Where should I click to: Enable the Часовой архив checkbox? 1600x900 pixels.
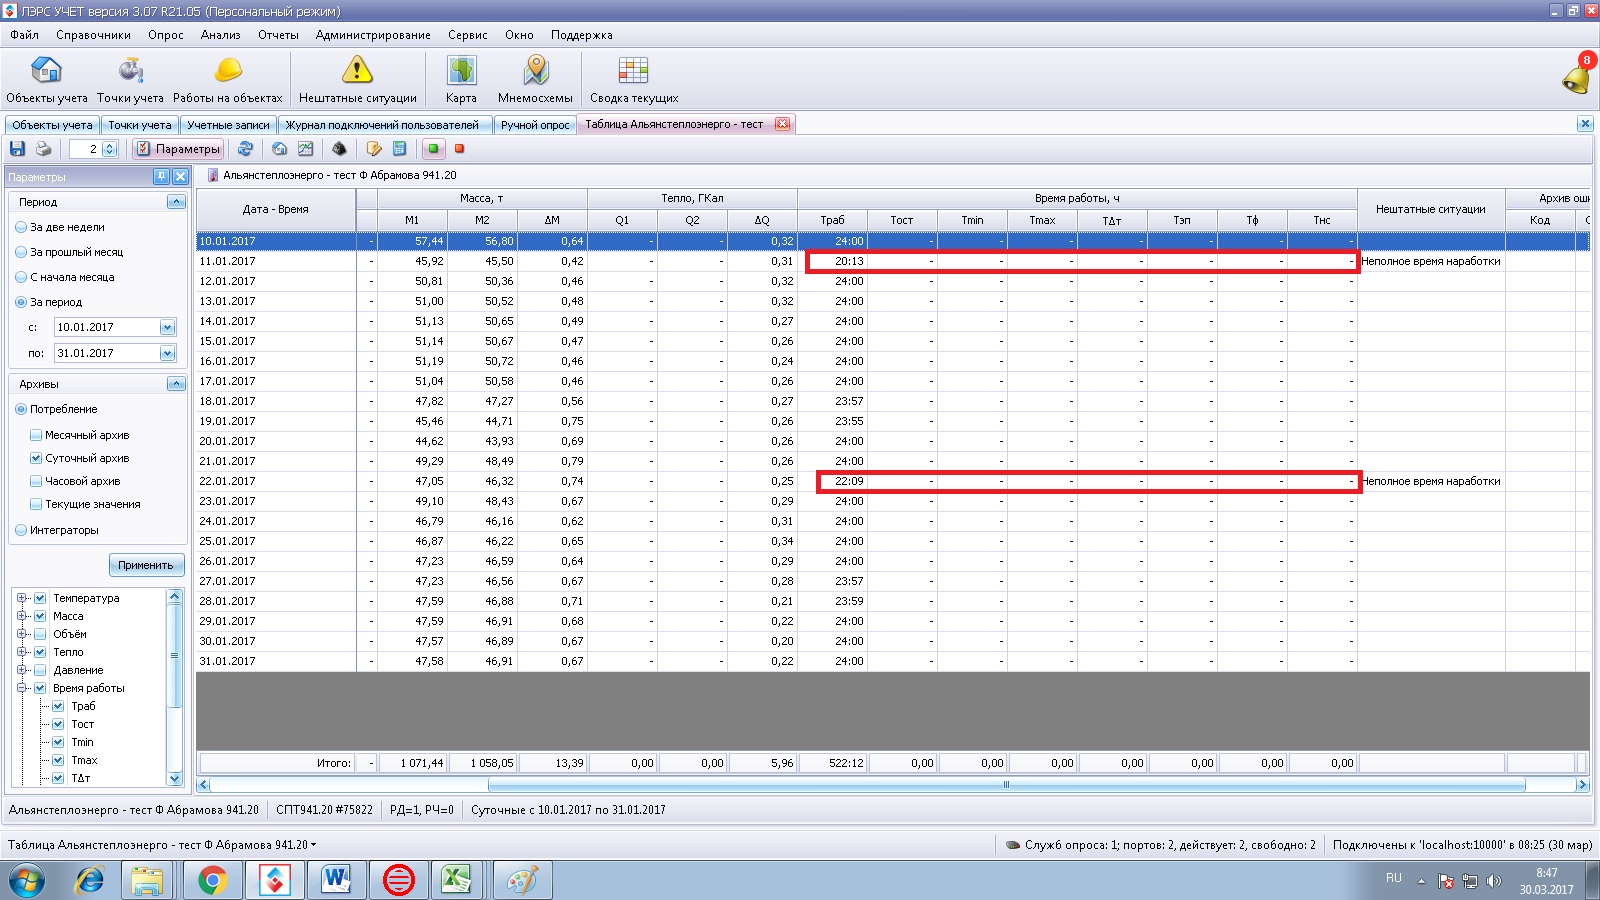point(36,481)
